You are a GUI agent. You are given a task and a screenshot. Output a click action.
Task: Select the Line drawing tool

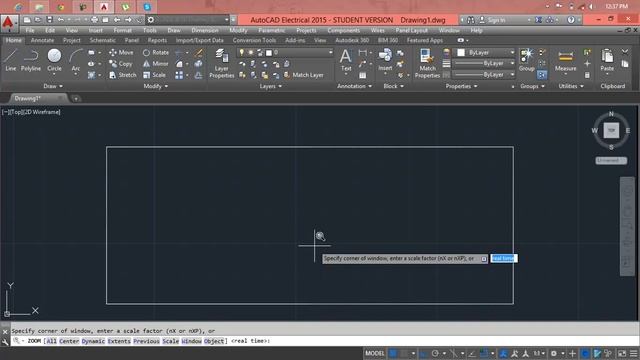pos(11,60)
